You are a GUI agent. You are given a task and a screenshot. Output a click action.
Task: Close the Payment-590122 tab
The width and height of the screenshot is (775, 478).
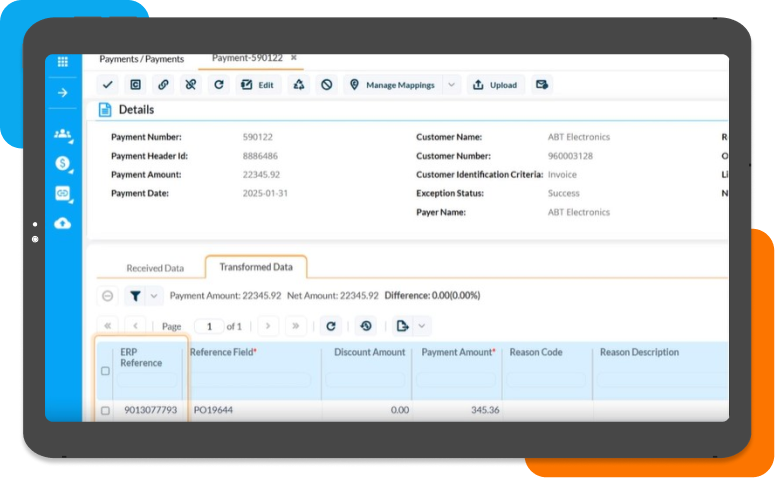pos(294,58)
